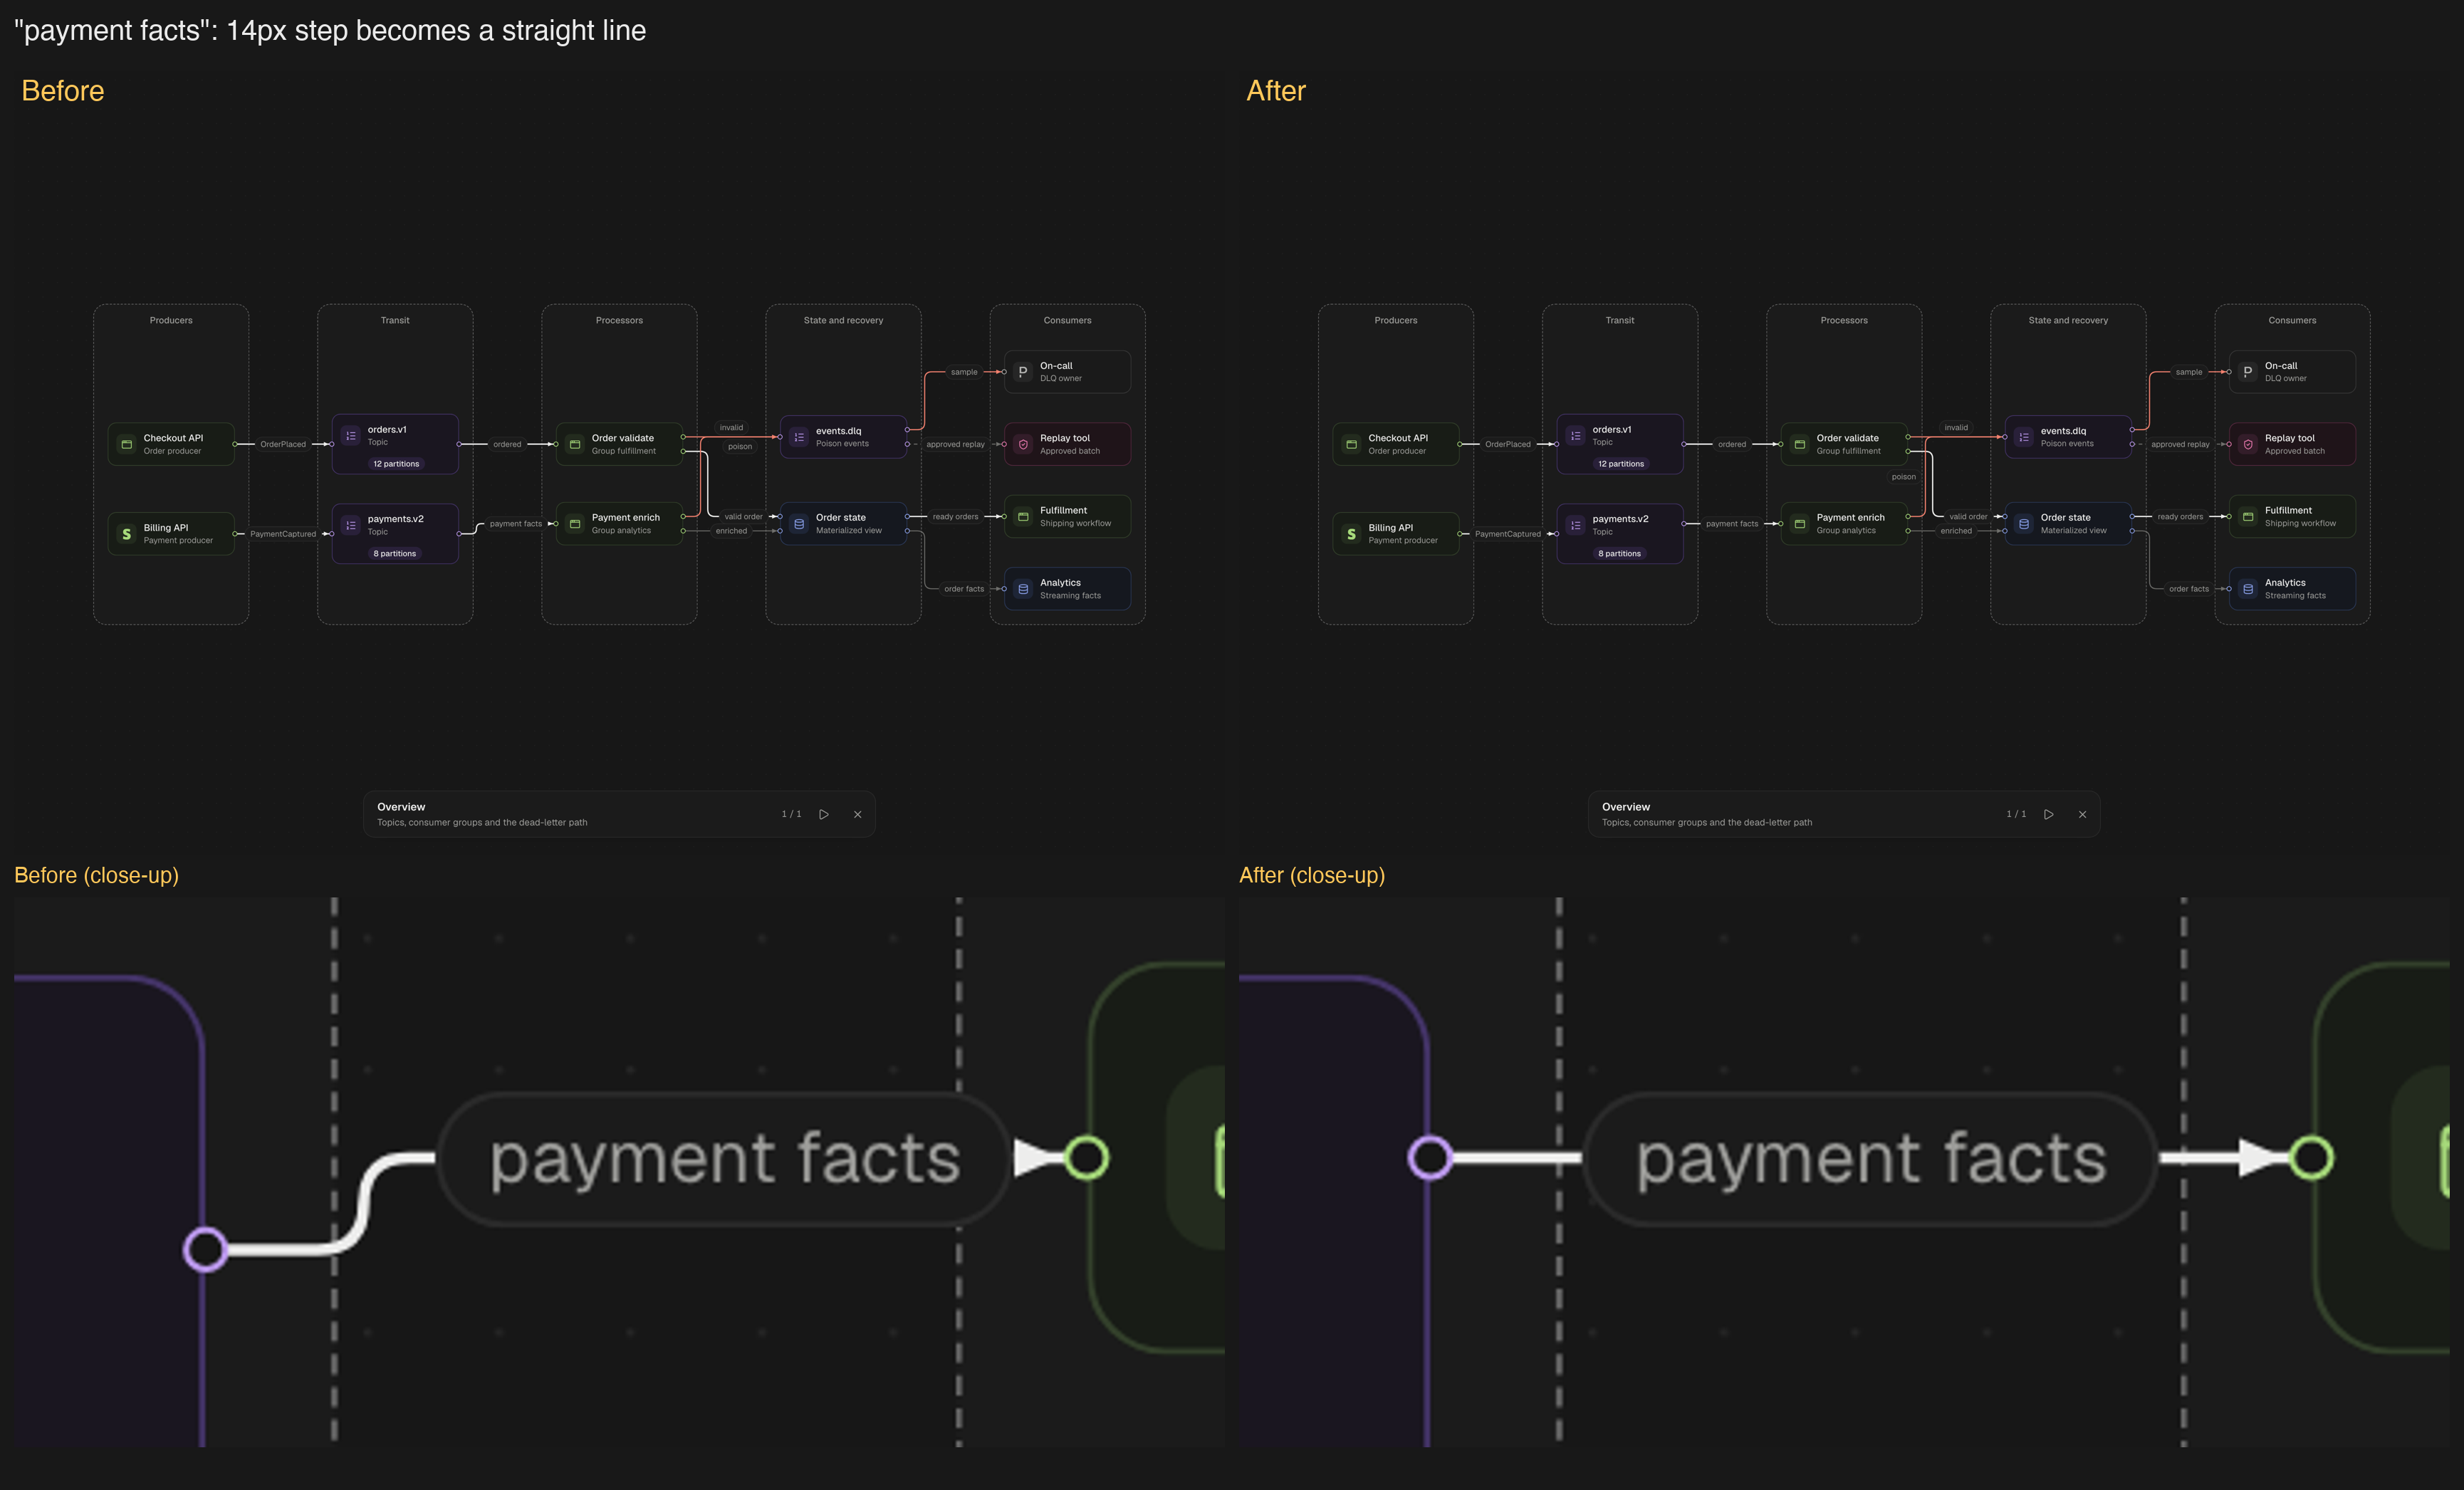This screenshot has height=1490, width=2464.
Task: Click events.dlq icon in After diagram
Action: click(2024, 437)
